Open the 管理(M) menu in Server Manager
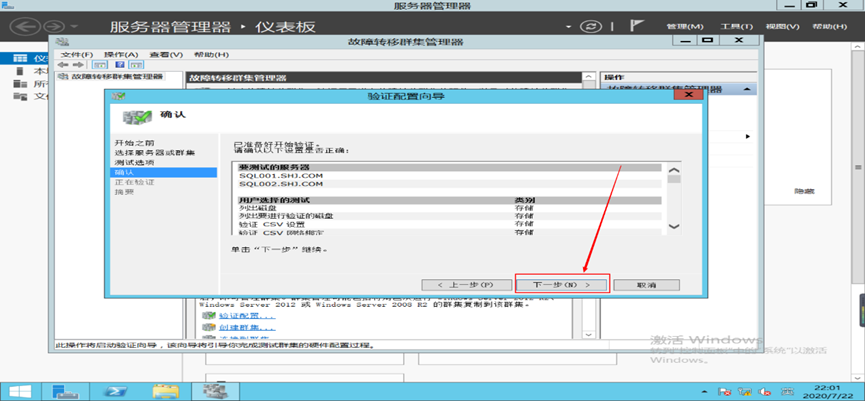 (685, 26)
